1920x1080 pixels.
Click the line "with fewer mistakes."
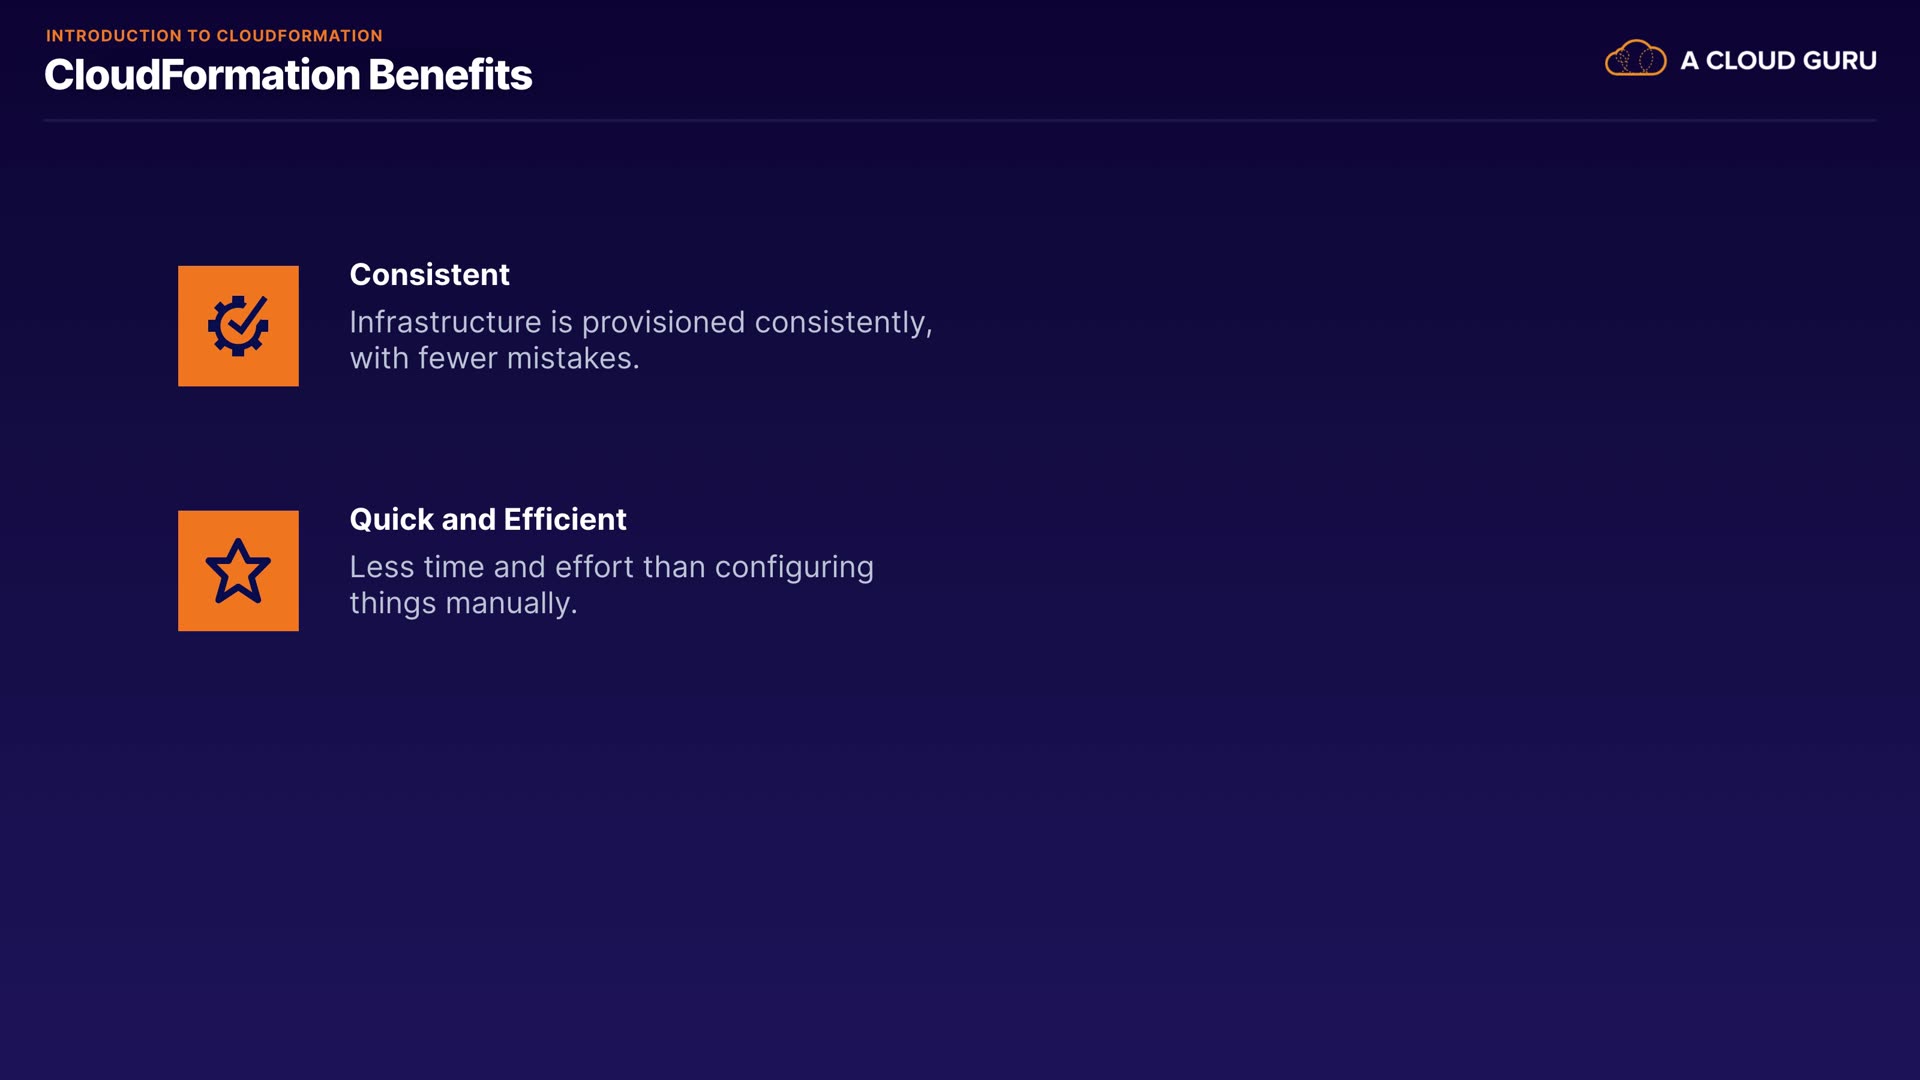click(x=494, y=359)
